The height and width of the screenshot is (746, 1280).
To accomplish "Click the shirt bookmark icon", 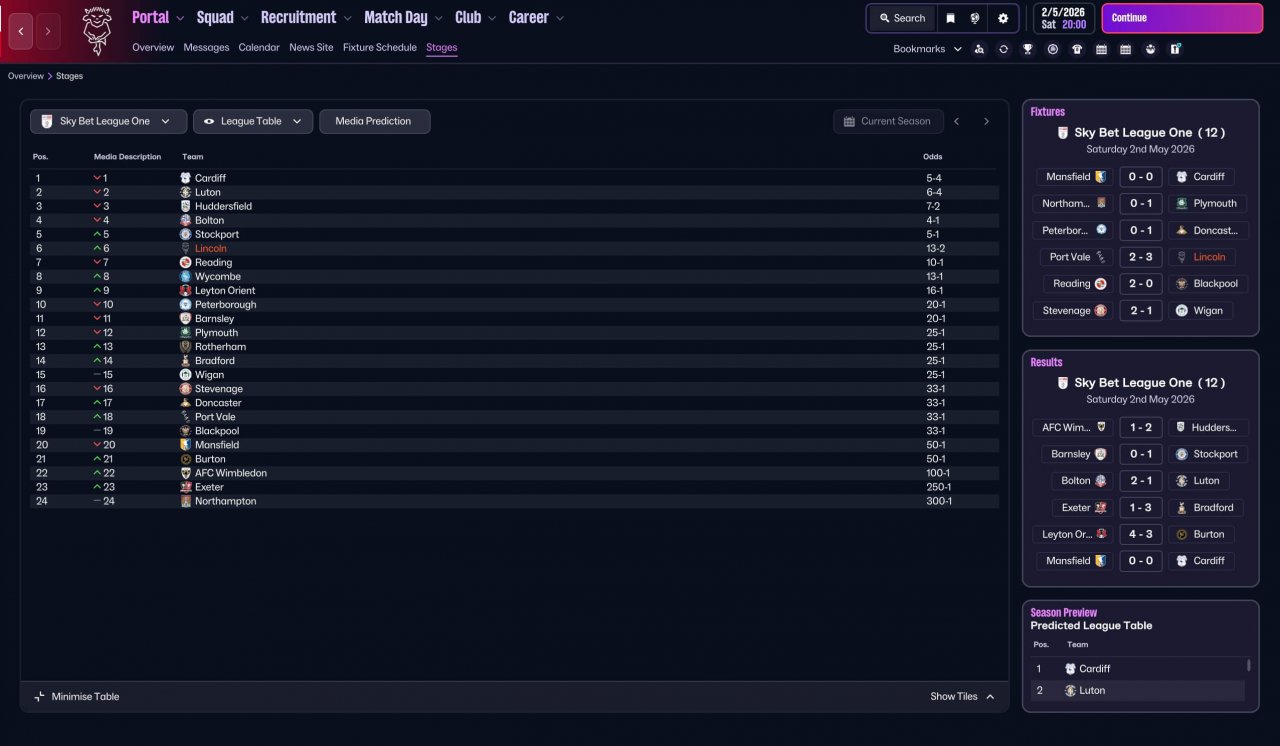I will (x=1077, y=49).
